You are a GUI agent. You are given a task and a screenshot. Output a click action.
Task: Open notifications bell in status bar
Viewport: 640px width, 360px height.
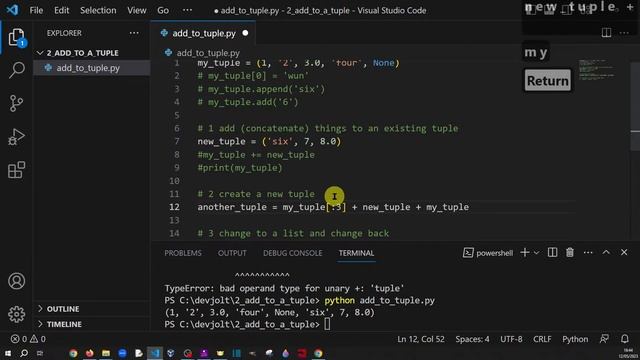624,339
